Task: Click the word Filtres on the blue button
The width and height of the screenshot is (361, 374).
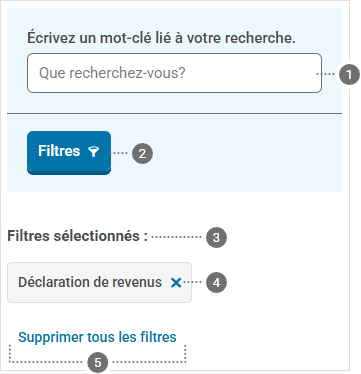Action: [x=59, y=151]
